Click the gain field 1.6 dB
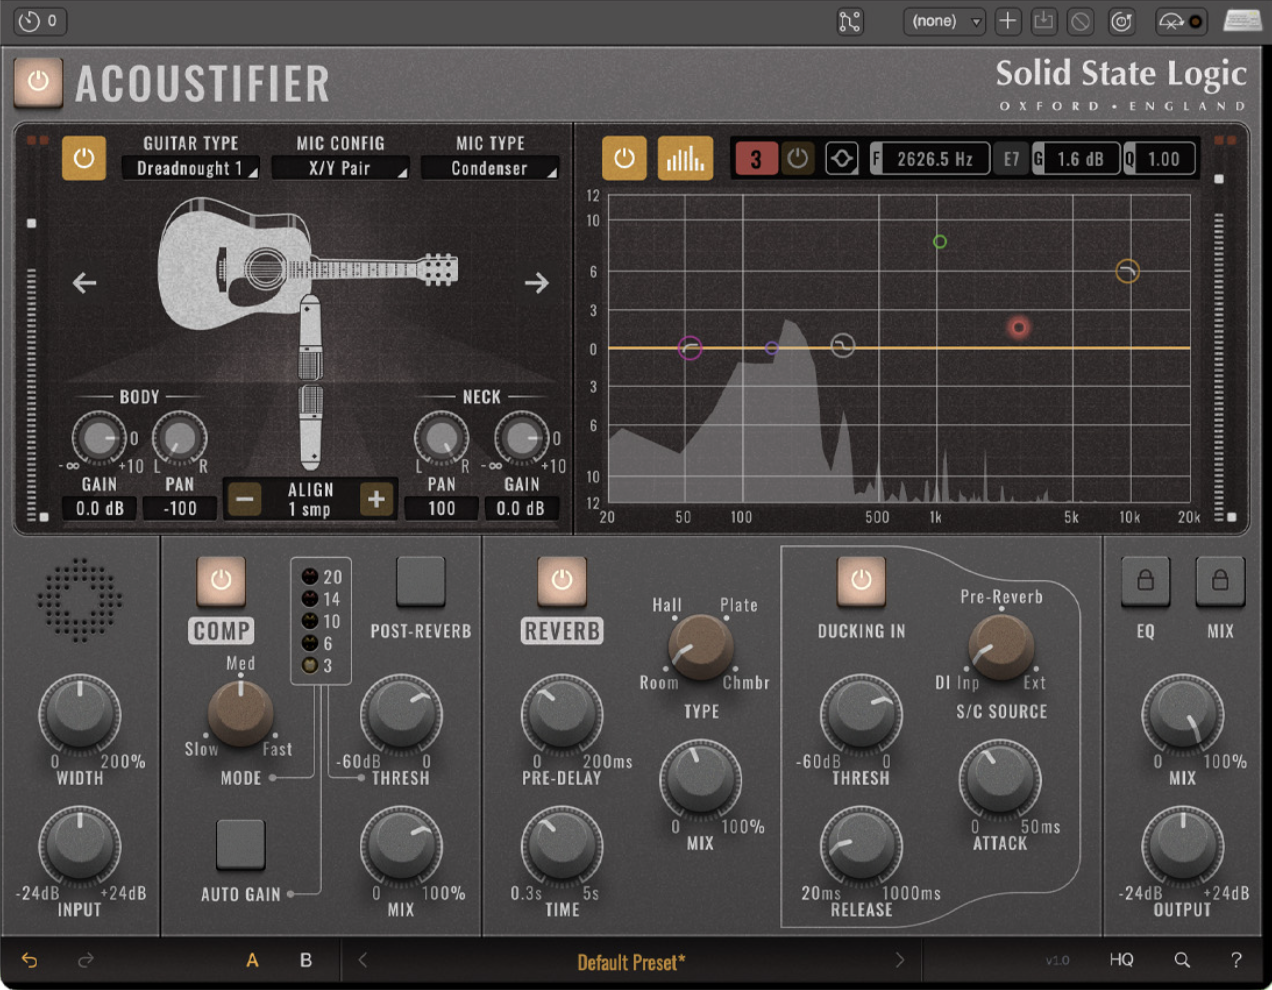1272x990 pixels. pos(1076,158)
